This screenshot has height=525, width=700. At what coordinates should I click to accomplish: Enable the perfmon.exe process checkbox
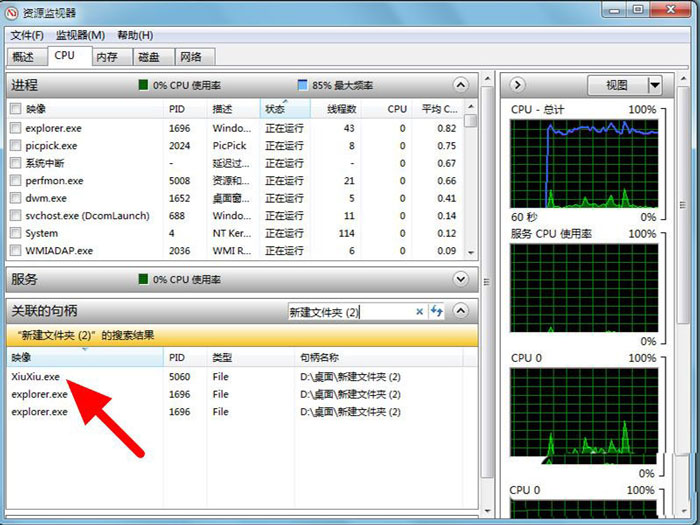tap(15, 181)
